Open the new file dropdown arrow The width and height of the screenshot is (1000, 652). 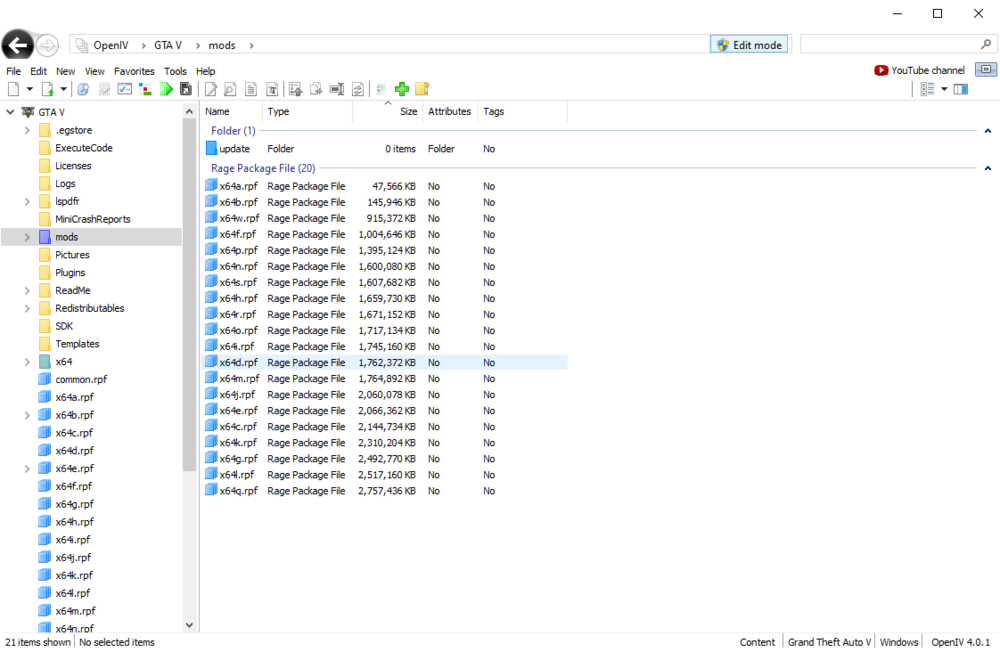pos(29,89)
